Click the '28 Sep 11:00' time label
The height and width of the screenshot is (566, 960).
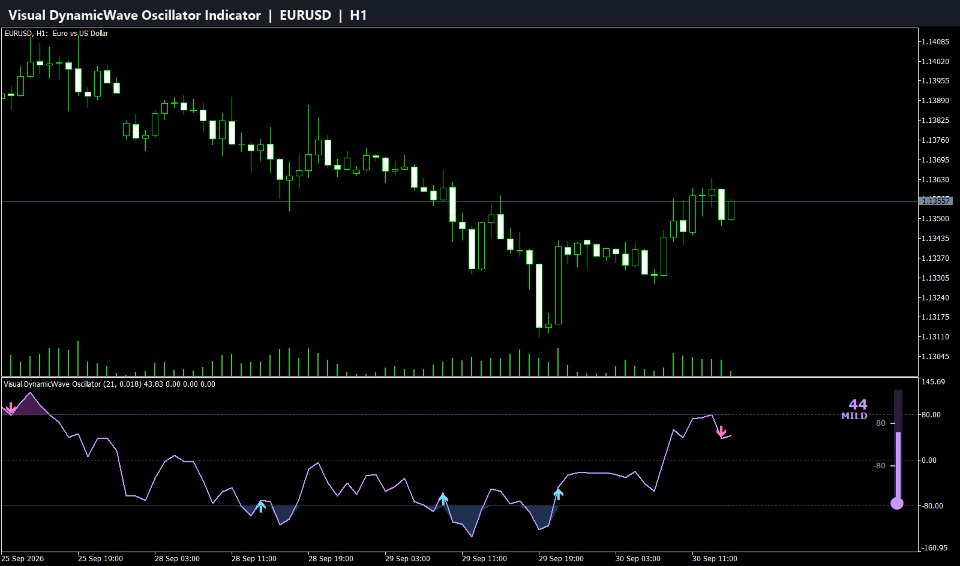(253, 558)
